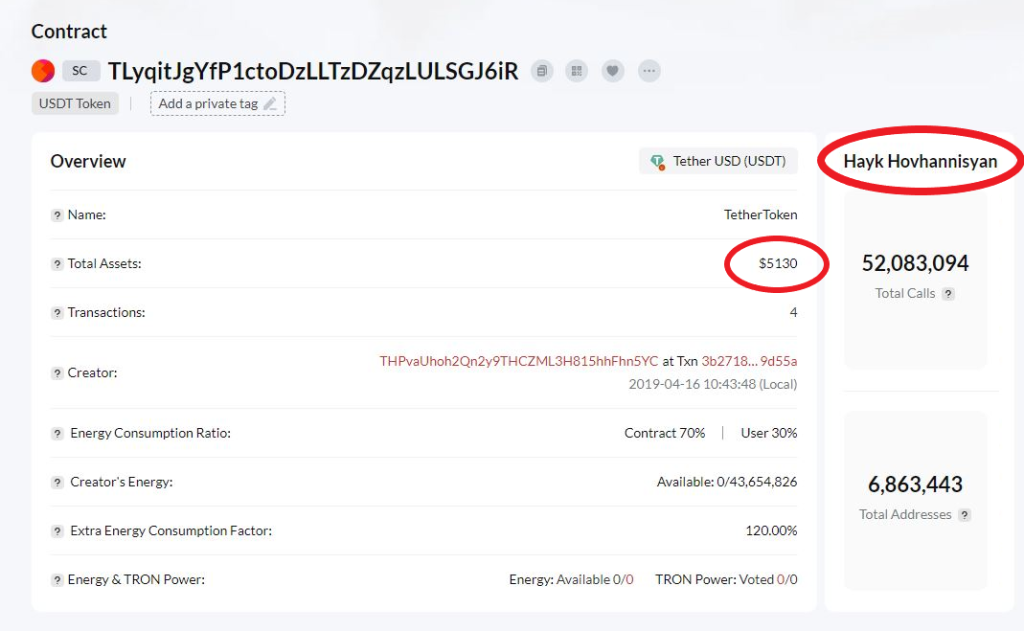The image size is (1024, 631).
Task: Click the Overview heading
Action: pos(88,161)
